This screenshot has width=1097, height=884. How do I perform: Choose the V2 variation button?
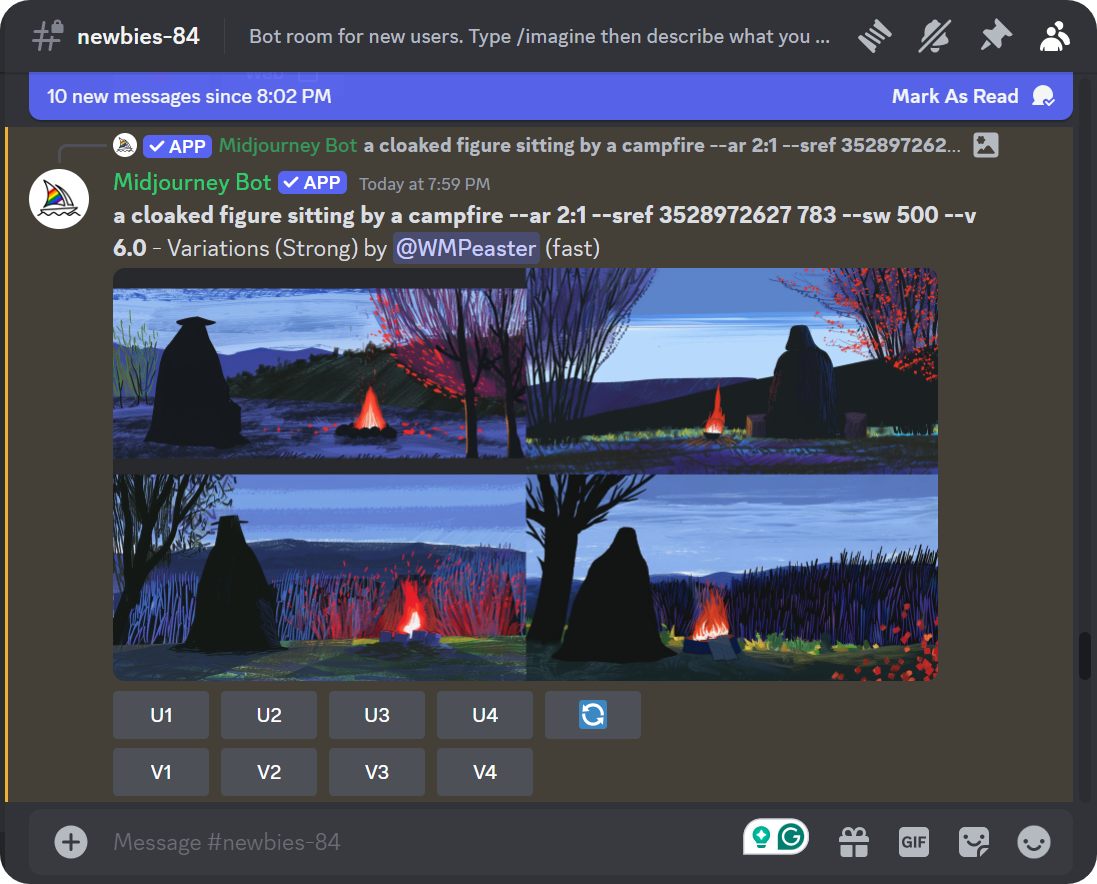pos(269,772)
